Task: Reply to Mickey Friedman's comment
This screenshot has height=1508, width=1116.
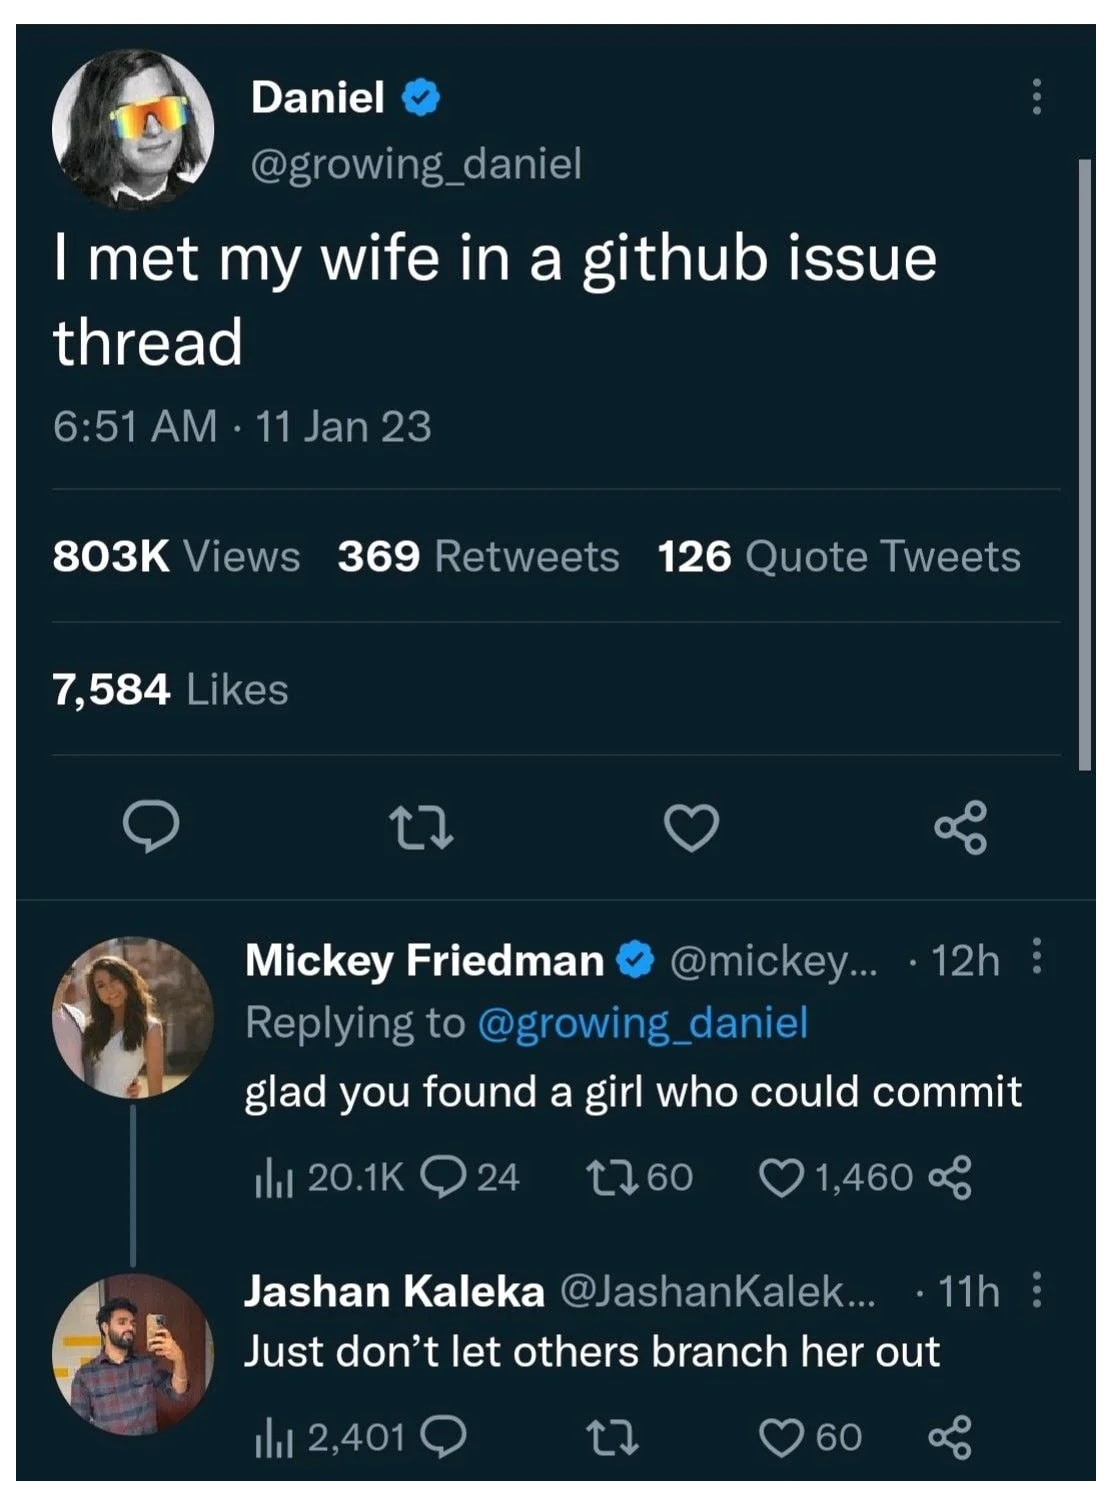Action: tap(441, 1177)
